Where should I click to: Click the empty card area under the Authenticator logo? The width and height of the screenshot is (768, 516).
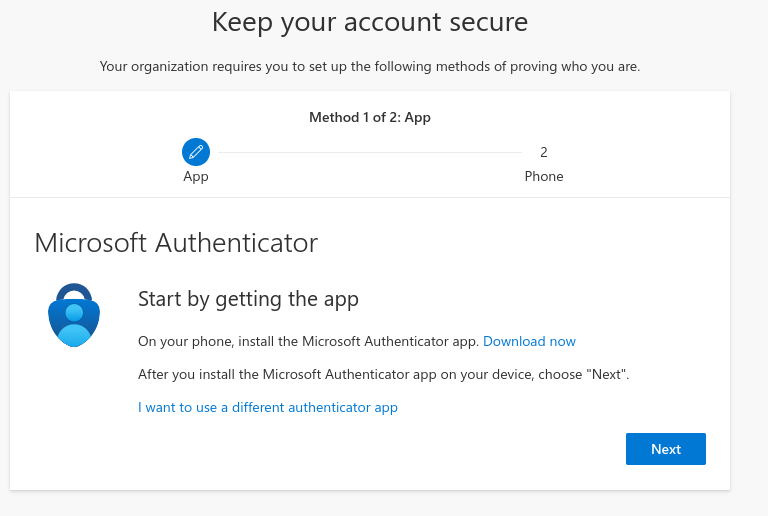pyautogui.click(x=74, y=420)
